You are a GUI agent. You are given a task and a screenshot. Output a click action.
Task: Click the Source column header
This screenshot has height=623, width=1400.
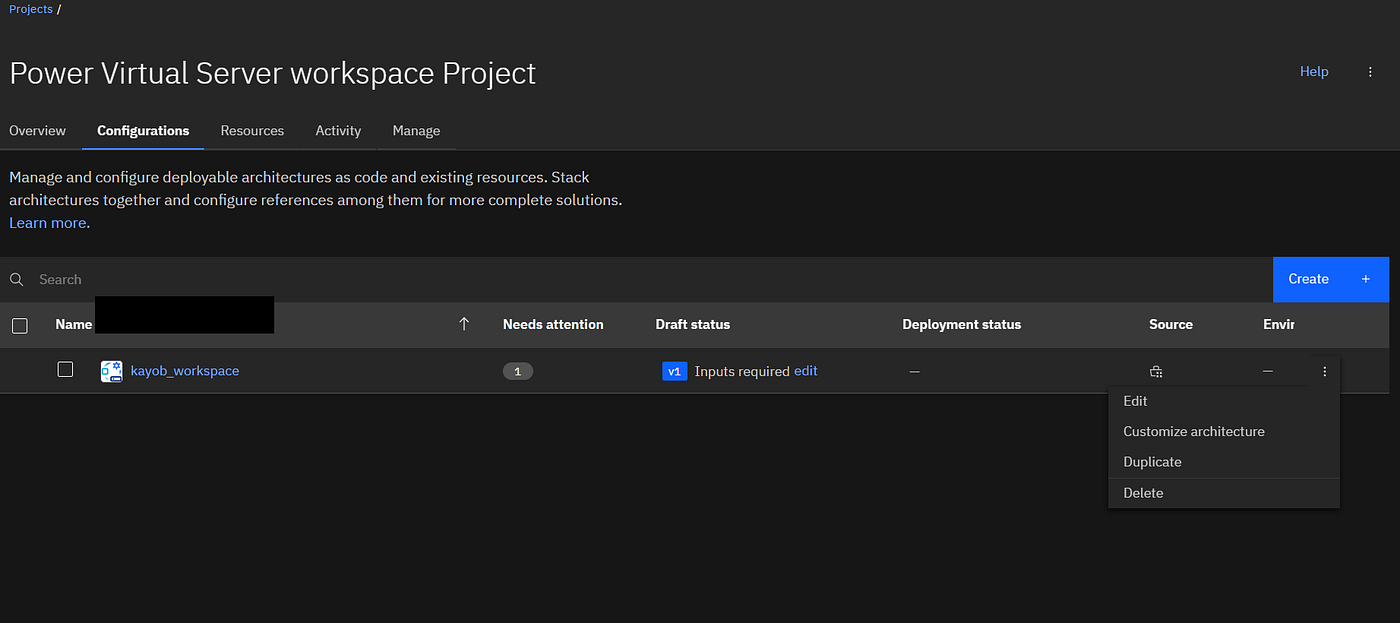[x=1171, y=325]
